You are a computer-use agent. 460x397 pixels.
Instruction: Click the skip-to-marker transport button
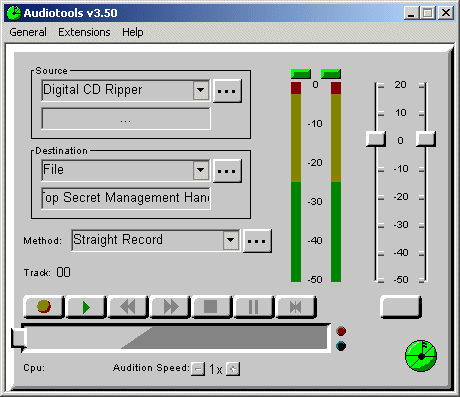(296, 307)
